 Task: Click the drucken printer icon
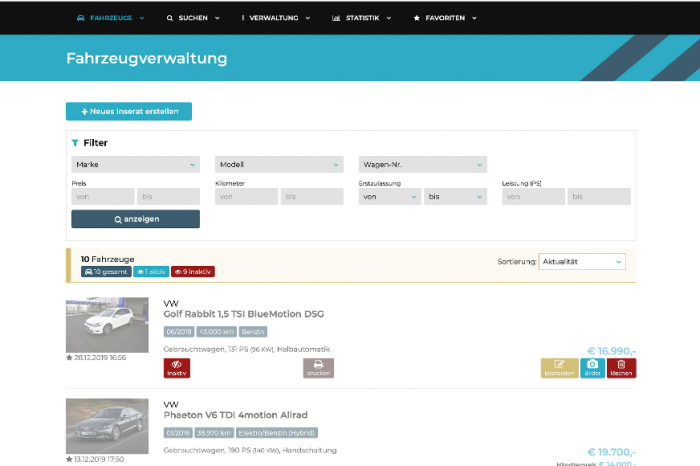[318, 368]
